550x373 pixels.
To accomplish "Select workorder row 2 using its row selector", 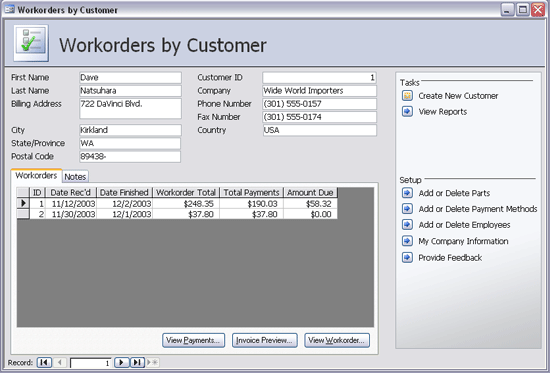I will [23, 214].
